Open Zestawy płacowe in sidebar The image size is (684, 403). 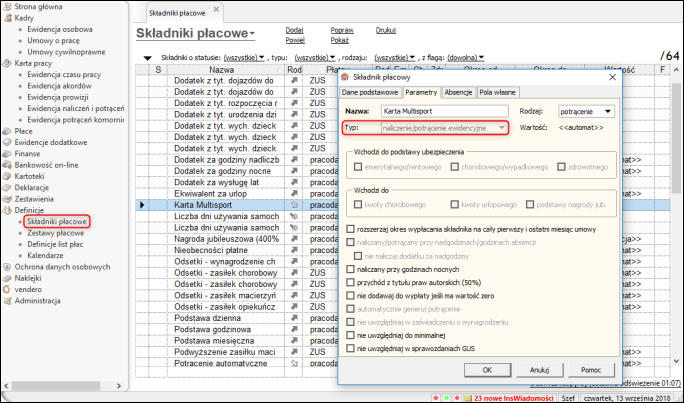[55, 233]
